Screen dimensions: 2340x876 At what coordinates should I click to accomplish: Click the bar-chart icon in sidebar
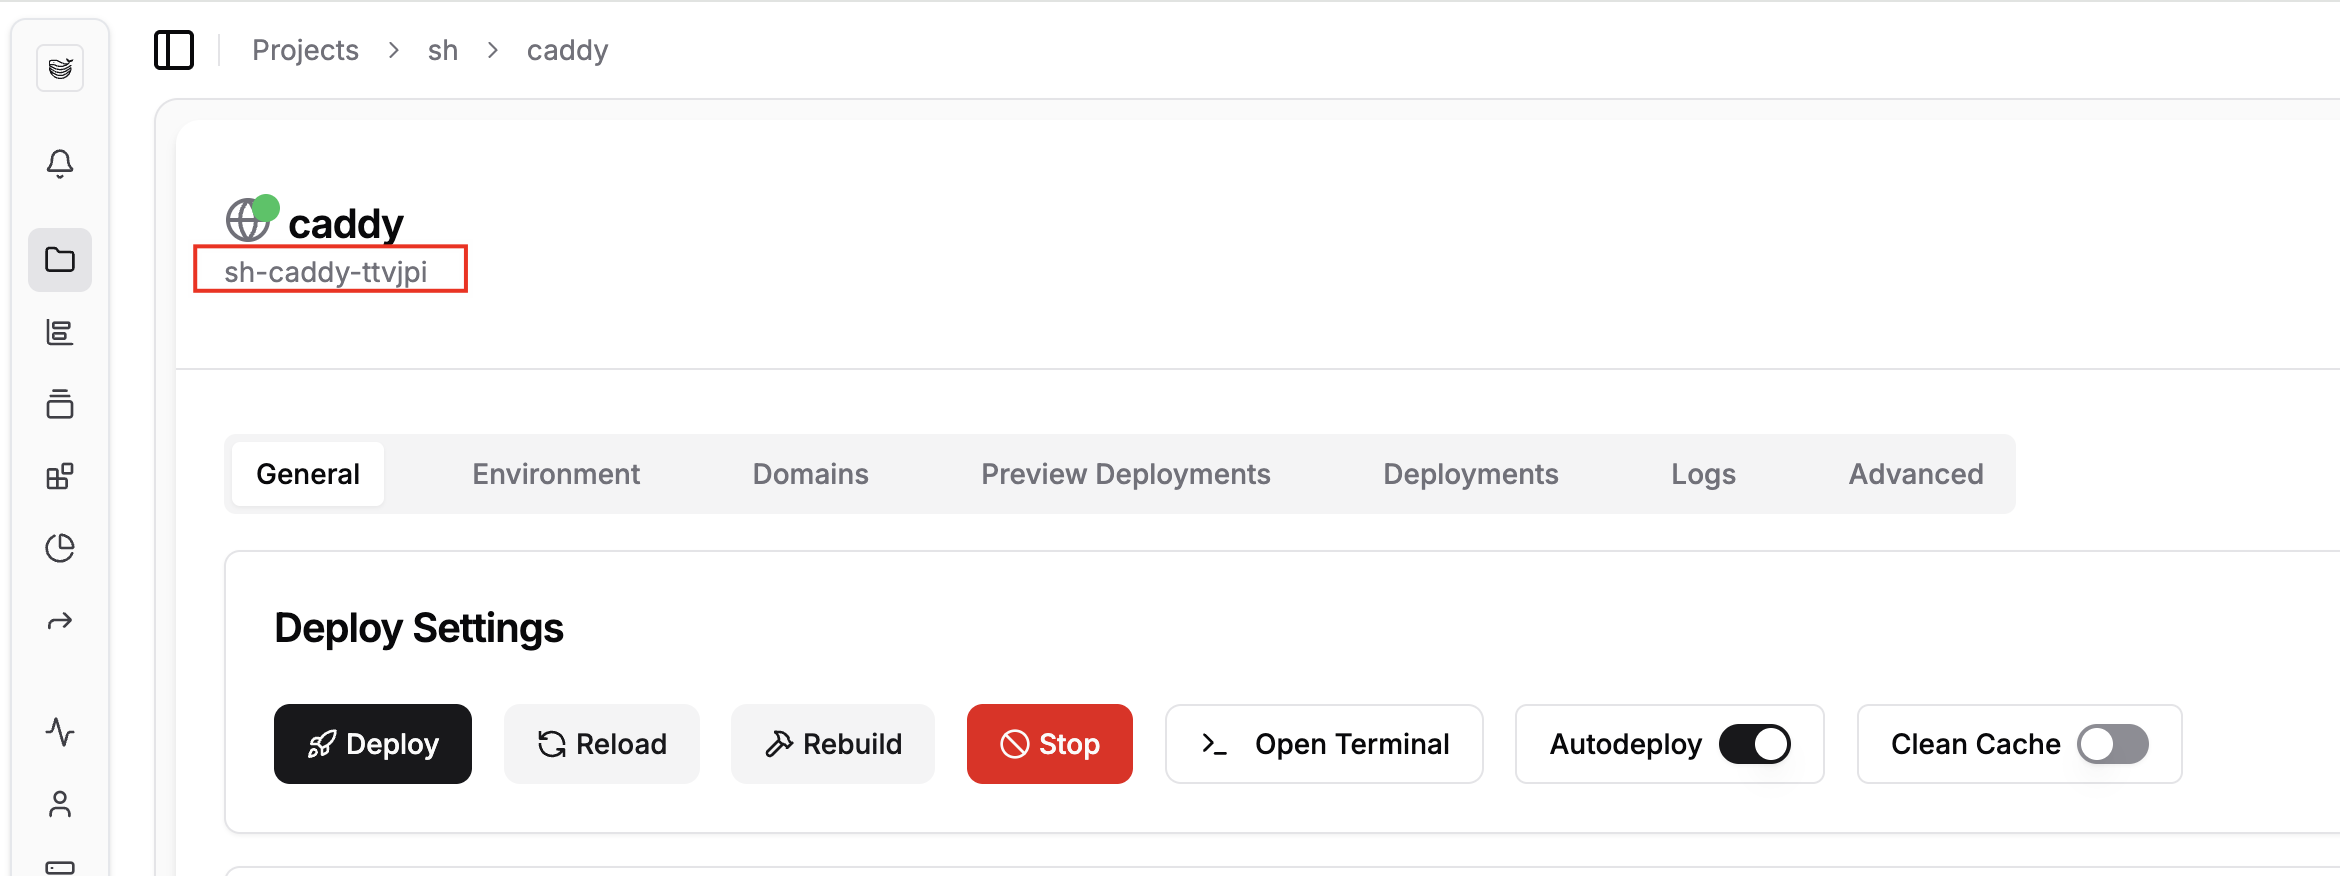[x=60, y=332]
